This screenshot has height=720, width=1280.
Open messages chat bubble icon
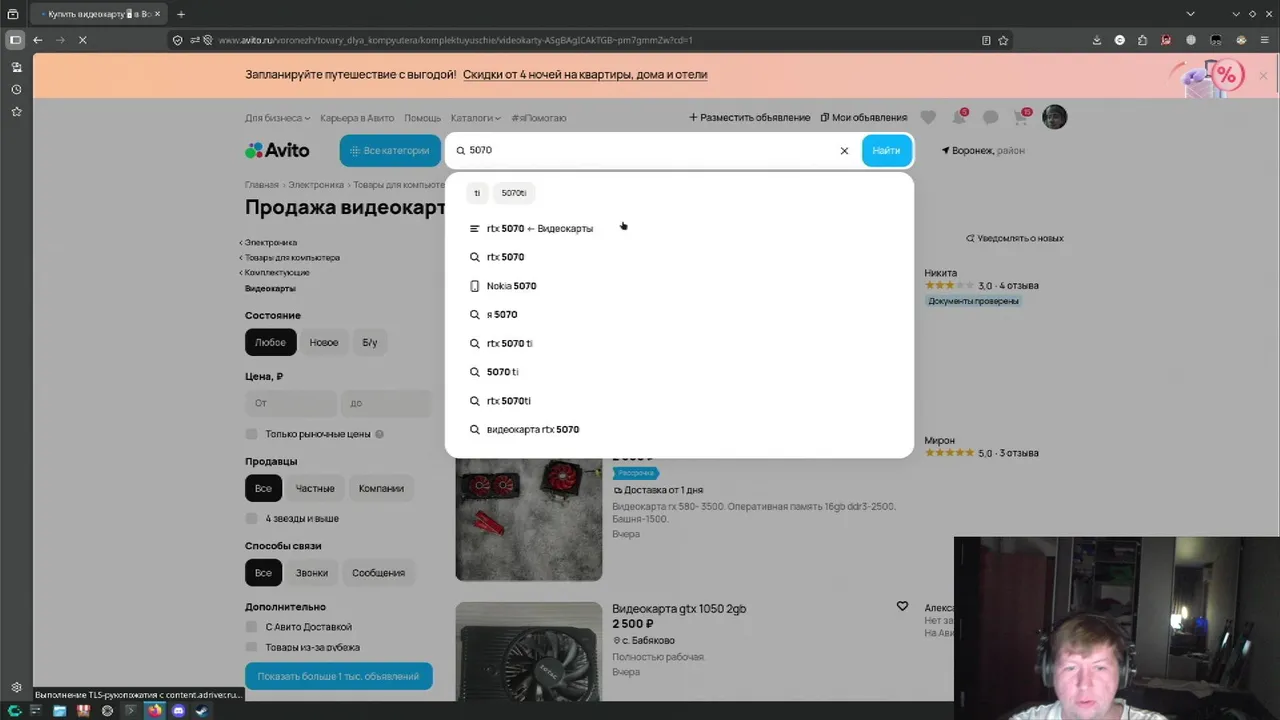[990, 117]
